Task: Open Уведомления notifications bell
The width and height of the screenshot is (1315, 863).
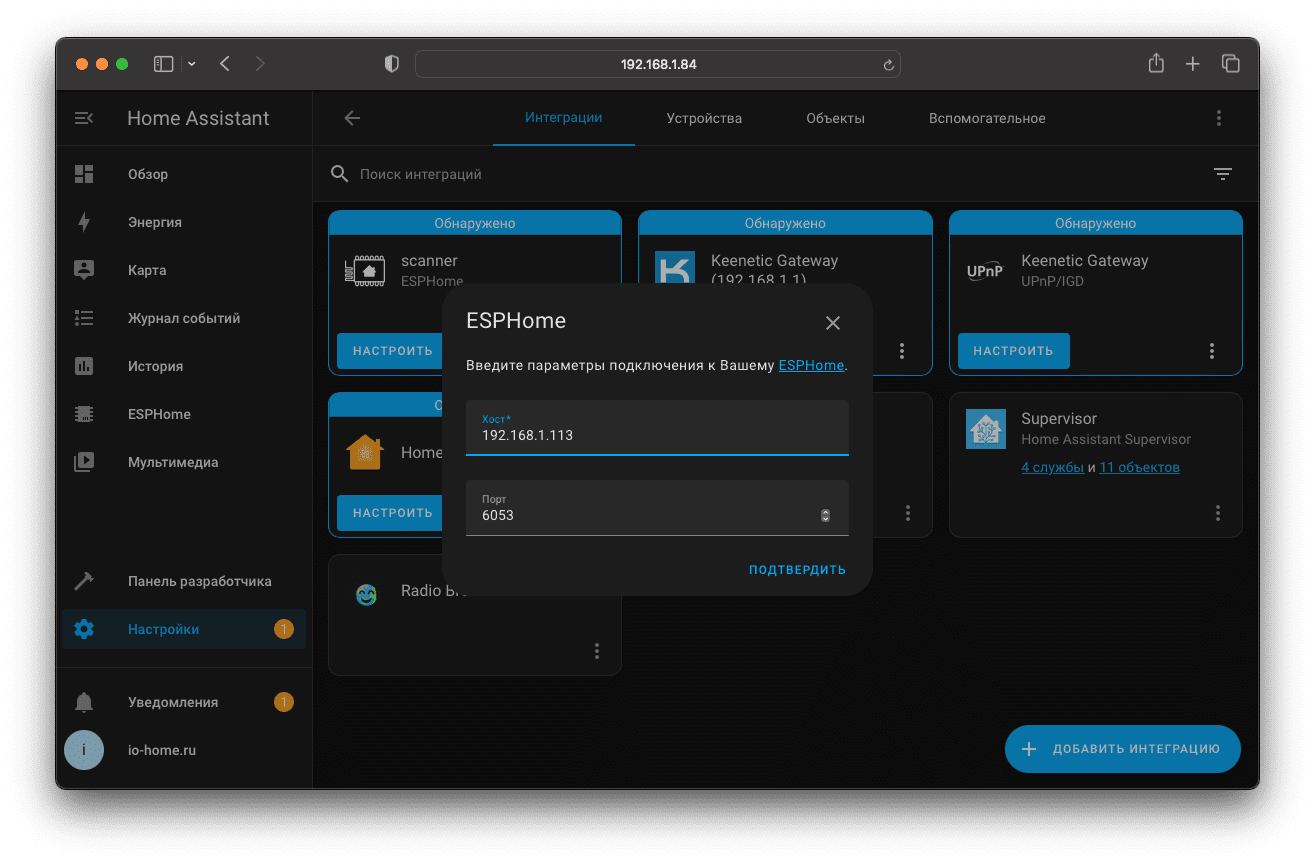Action: pyautogui.click(x=84, y=702)
